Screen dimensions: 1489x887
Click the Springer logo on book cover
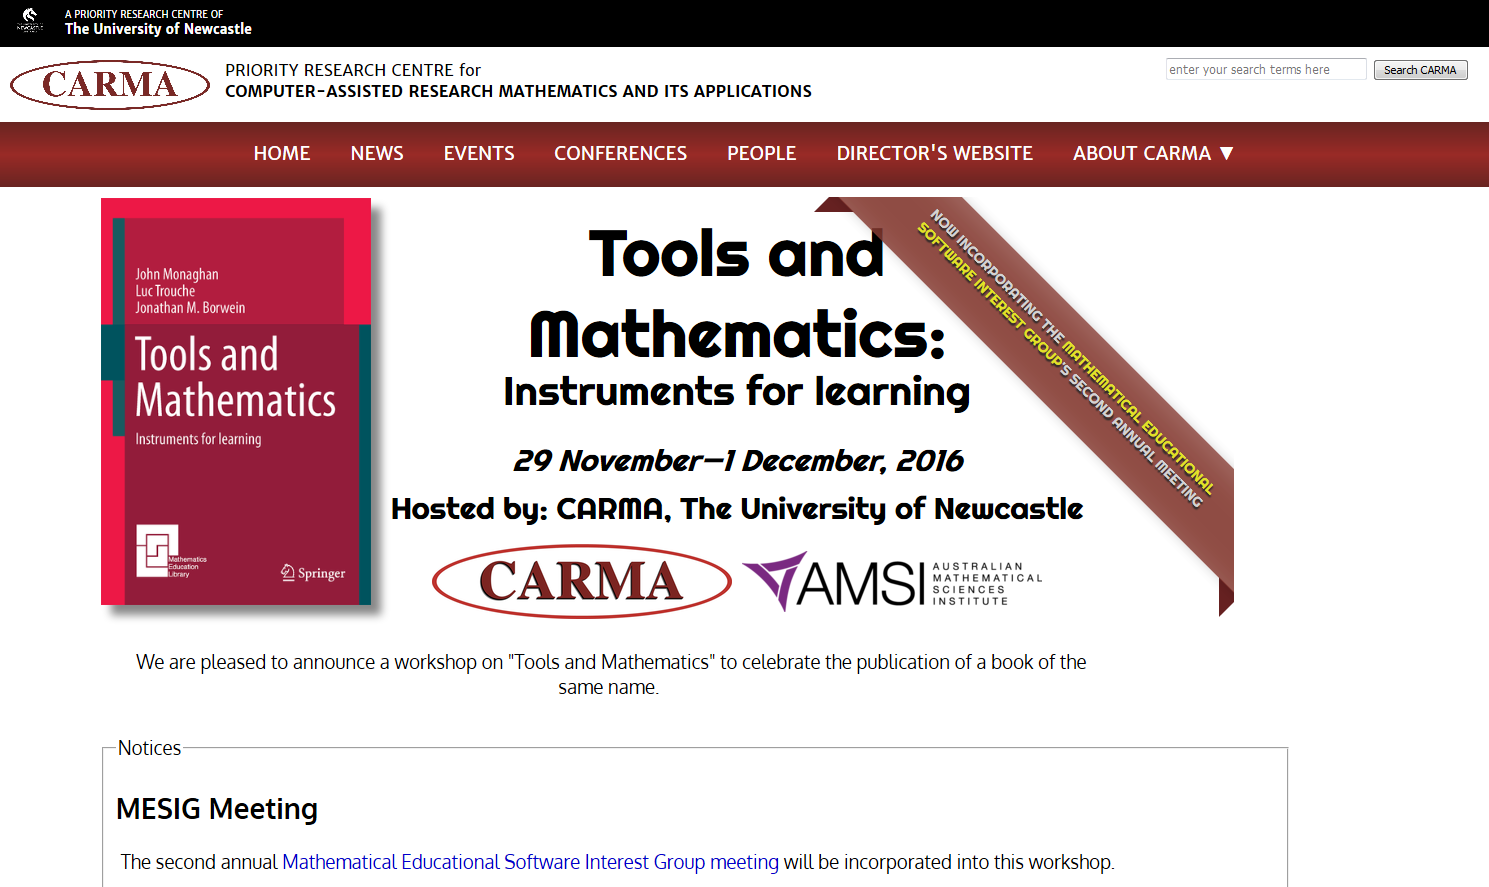[x=313, y=573]
